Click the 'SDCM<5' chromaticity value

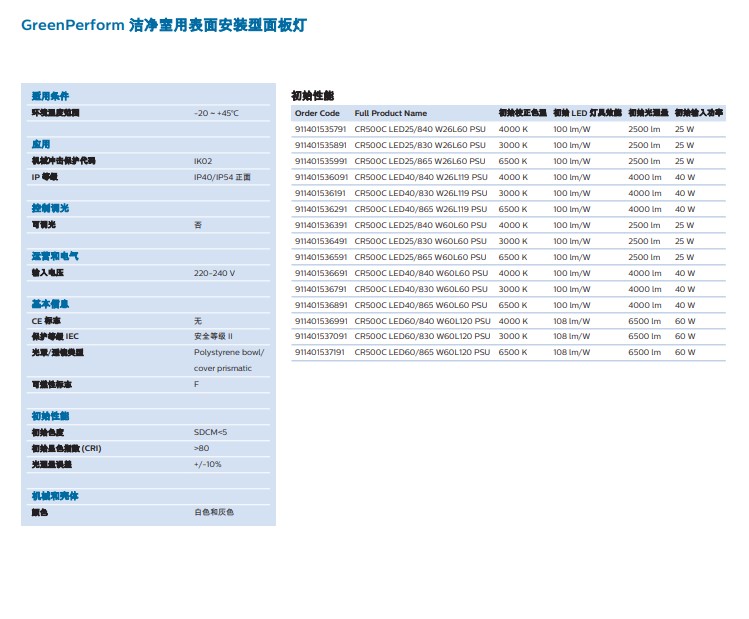211,432
